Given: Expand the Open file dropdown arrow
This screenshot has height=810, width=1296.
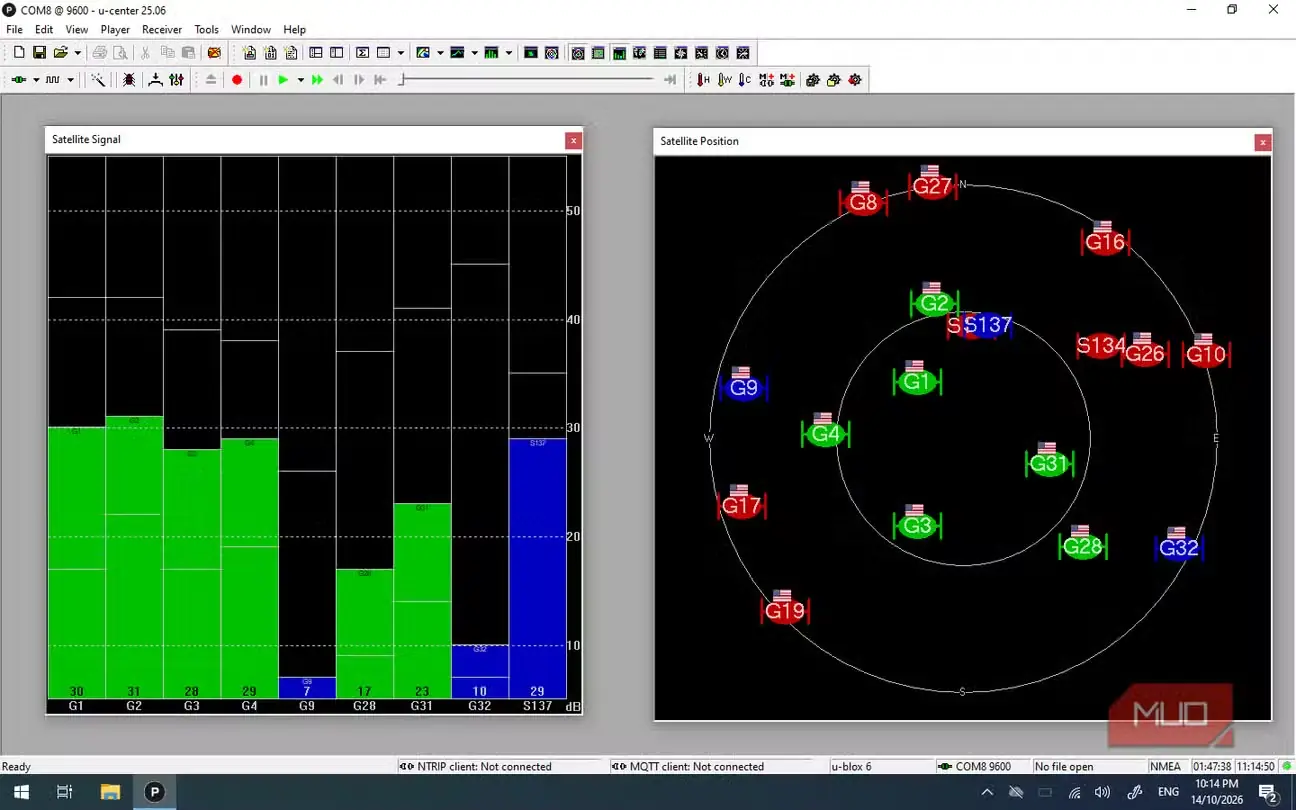Looking at the screenshot, I should [77, 53].
